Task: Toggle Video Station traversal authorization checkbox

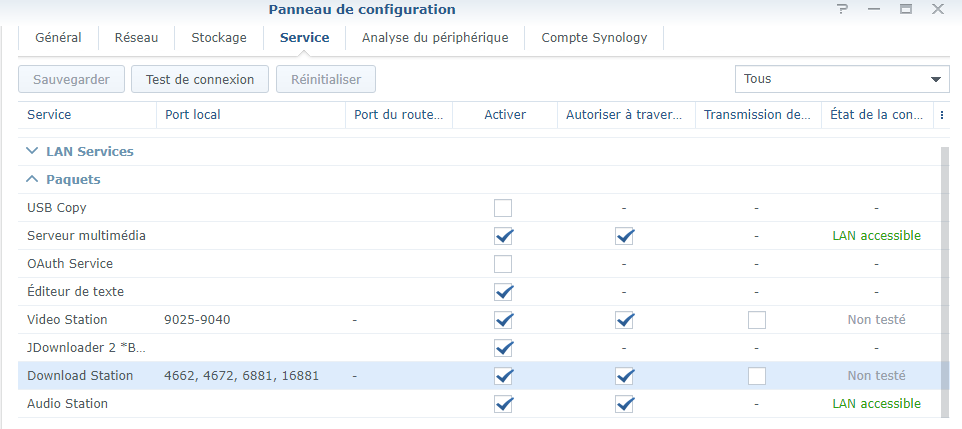Action: click(625, 320)
